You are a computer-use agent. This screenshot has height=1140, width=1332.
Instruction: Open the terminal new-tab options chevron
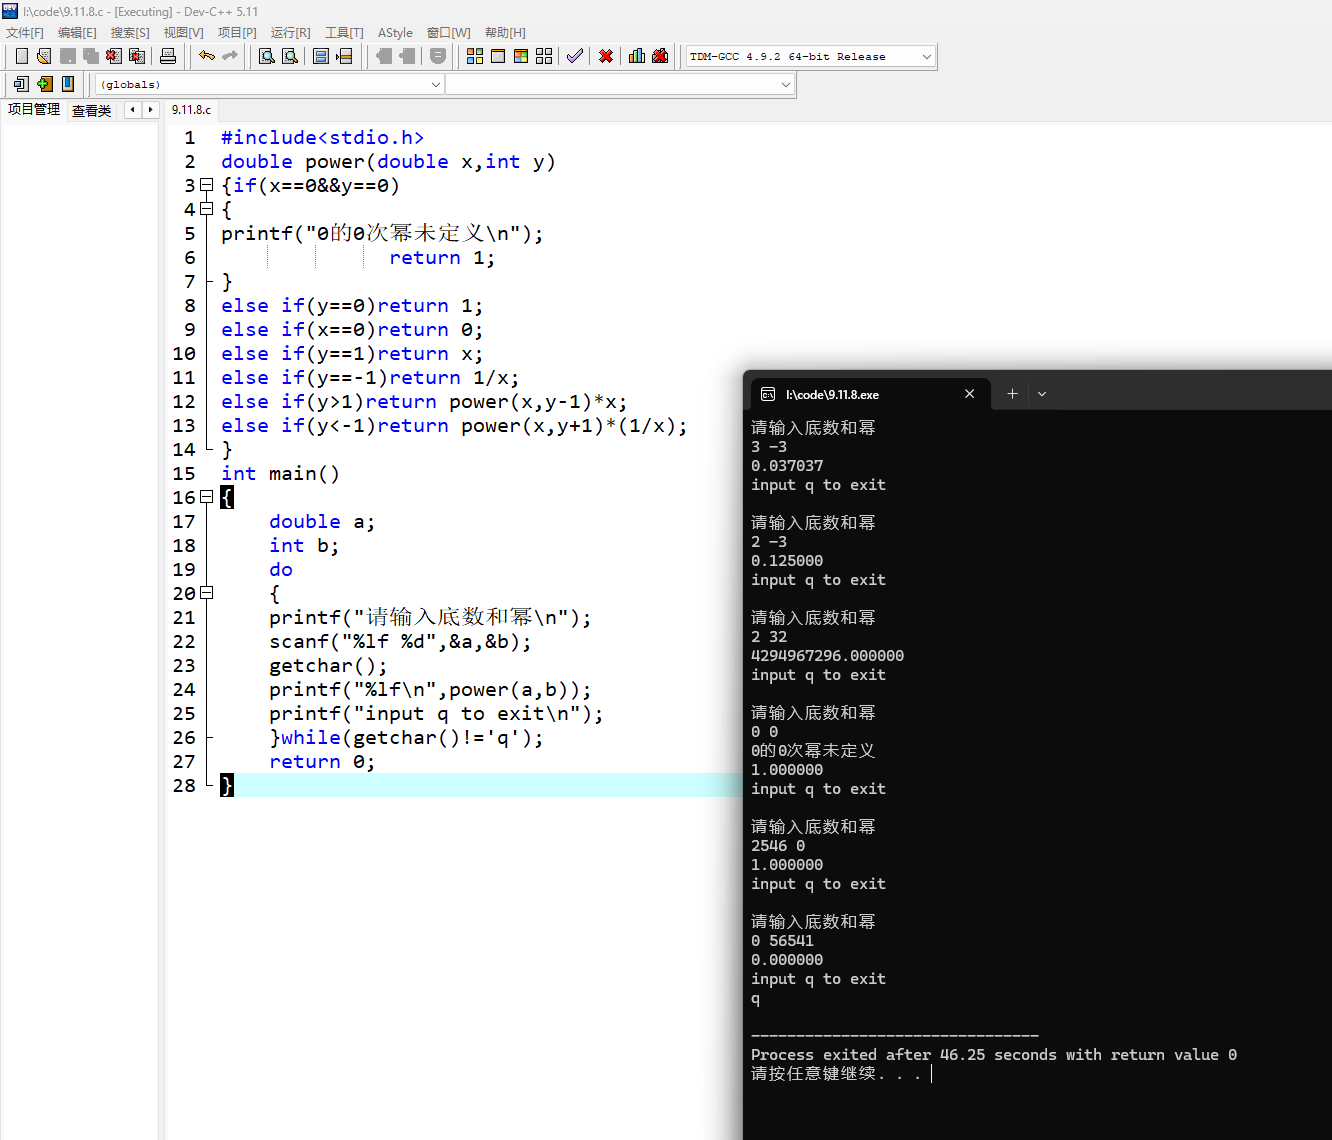point(1042,394)
